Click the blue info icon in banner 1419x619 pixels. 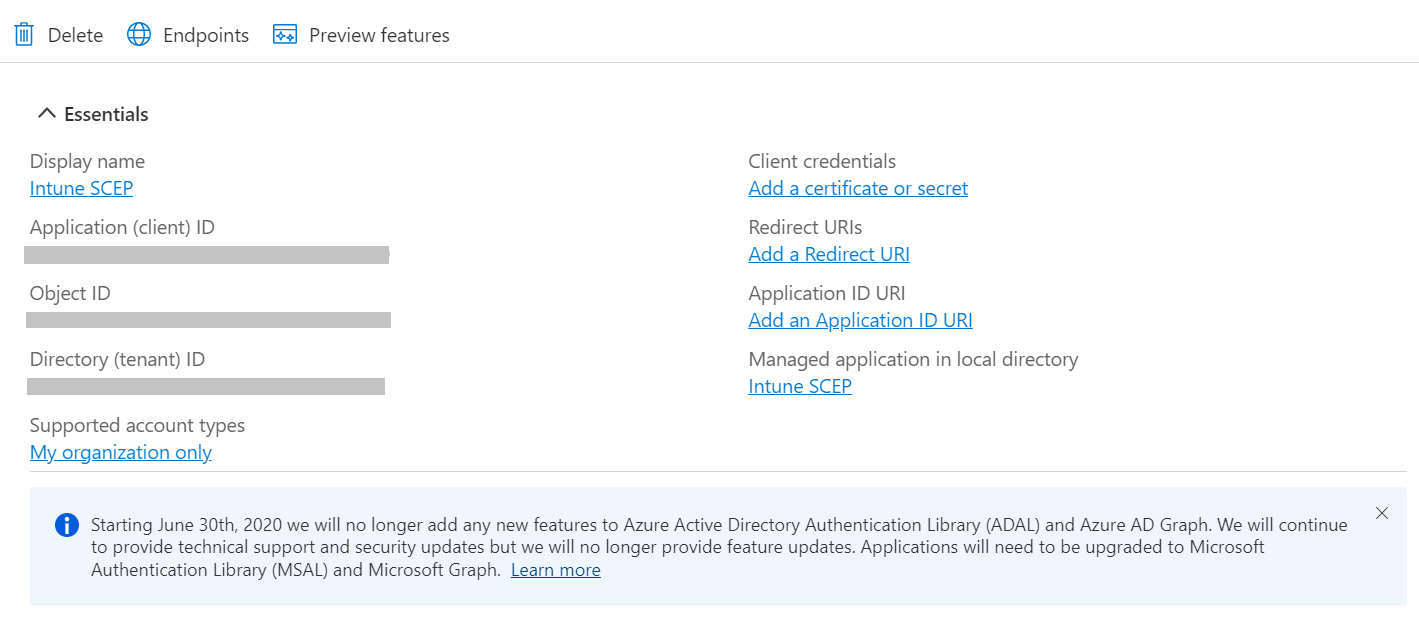tap(67, 525)
